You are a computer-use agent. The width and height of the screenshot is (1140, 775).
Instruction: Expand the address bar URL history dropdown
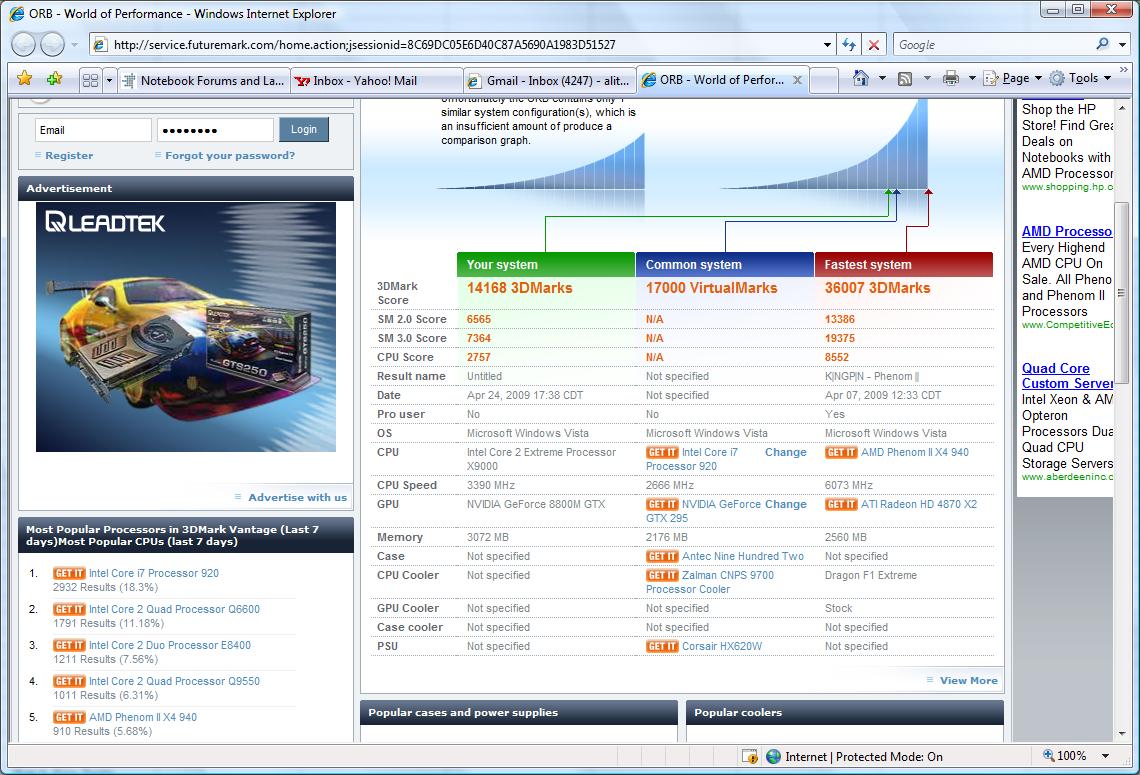[827, 45]
